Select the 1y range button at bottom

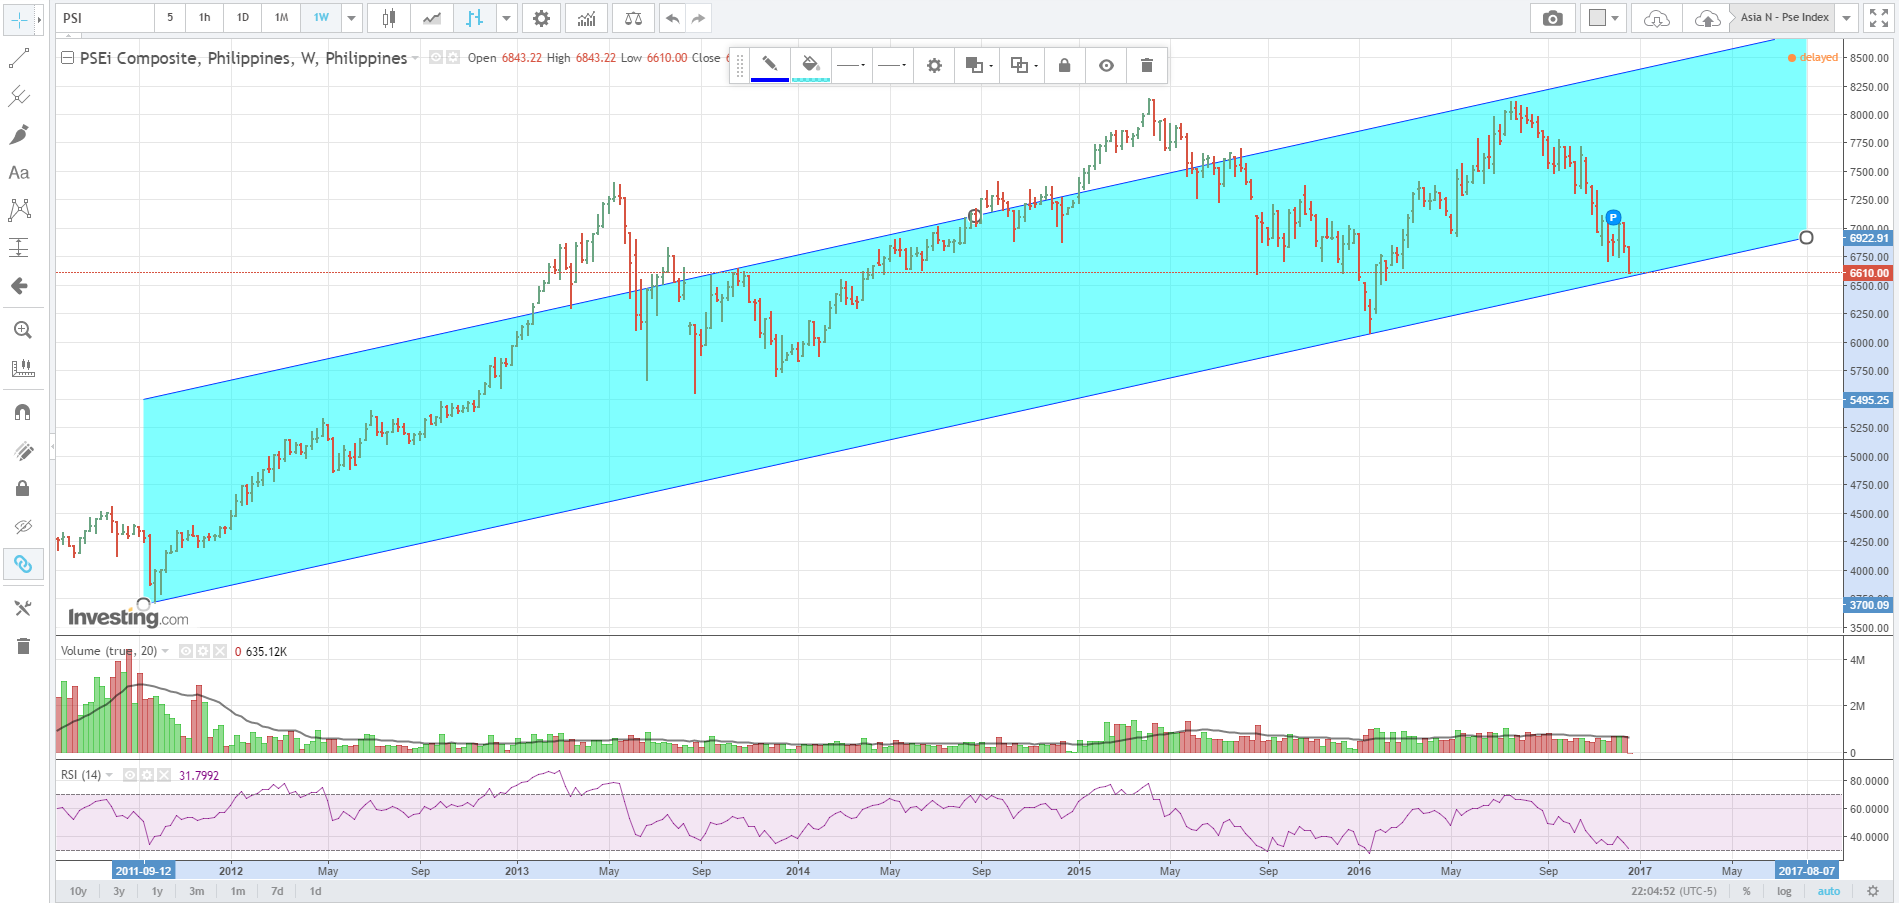tap(156, 890)
